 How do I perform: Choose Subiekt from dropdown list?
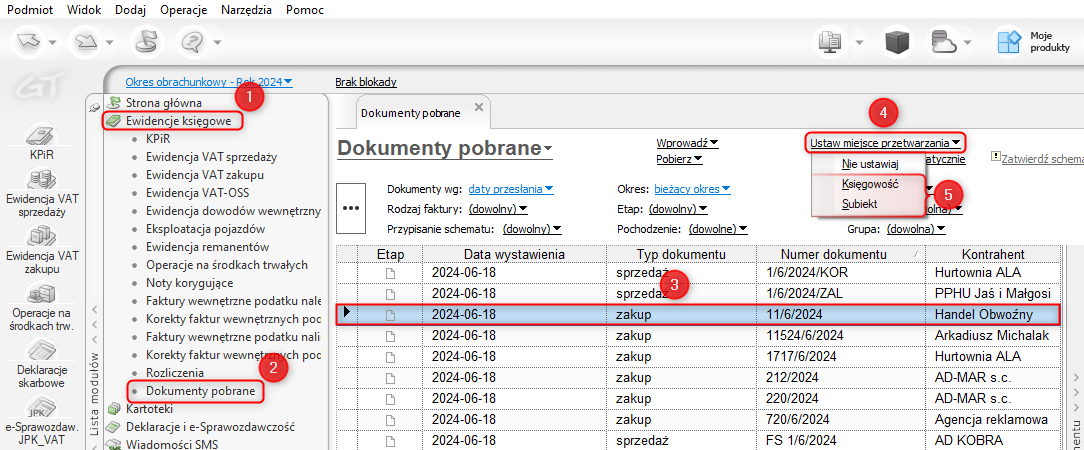[x=870, y=205]
